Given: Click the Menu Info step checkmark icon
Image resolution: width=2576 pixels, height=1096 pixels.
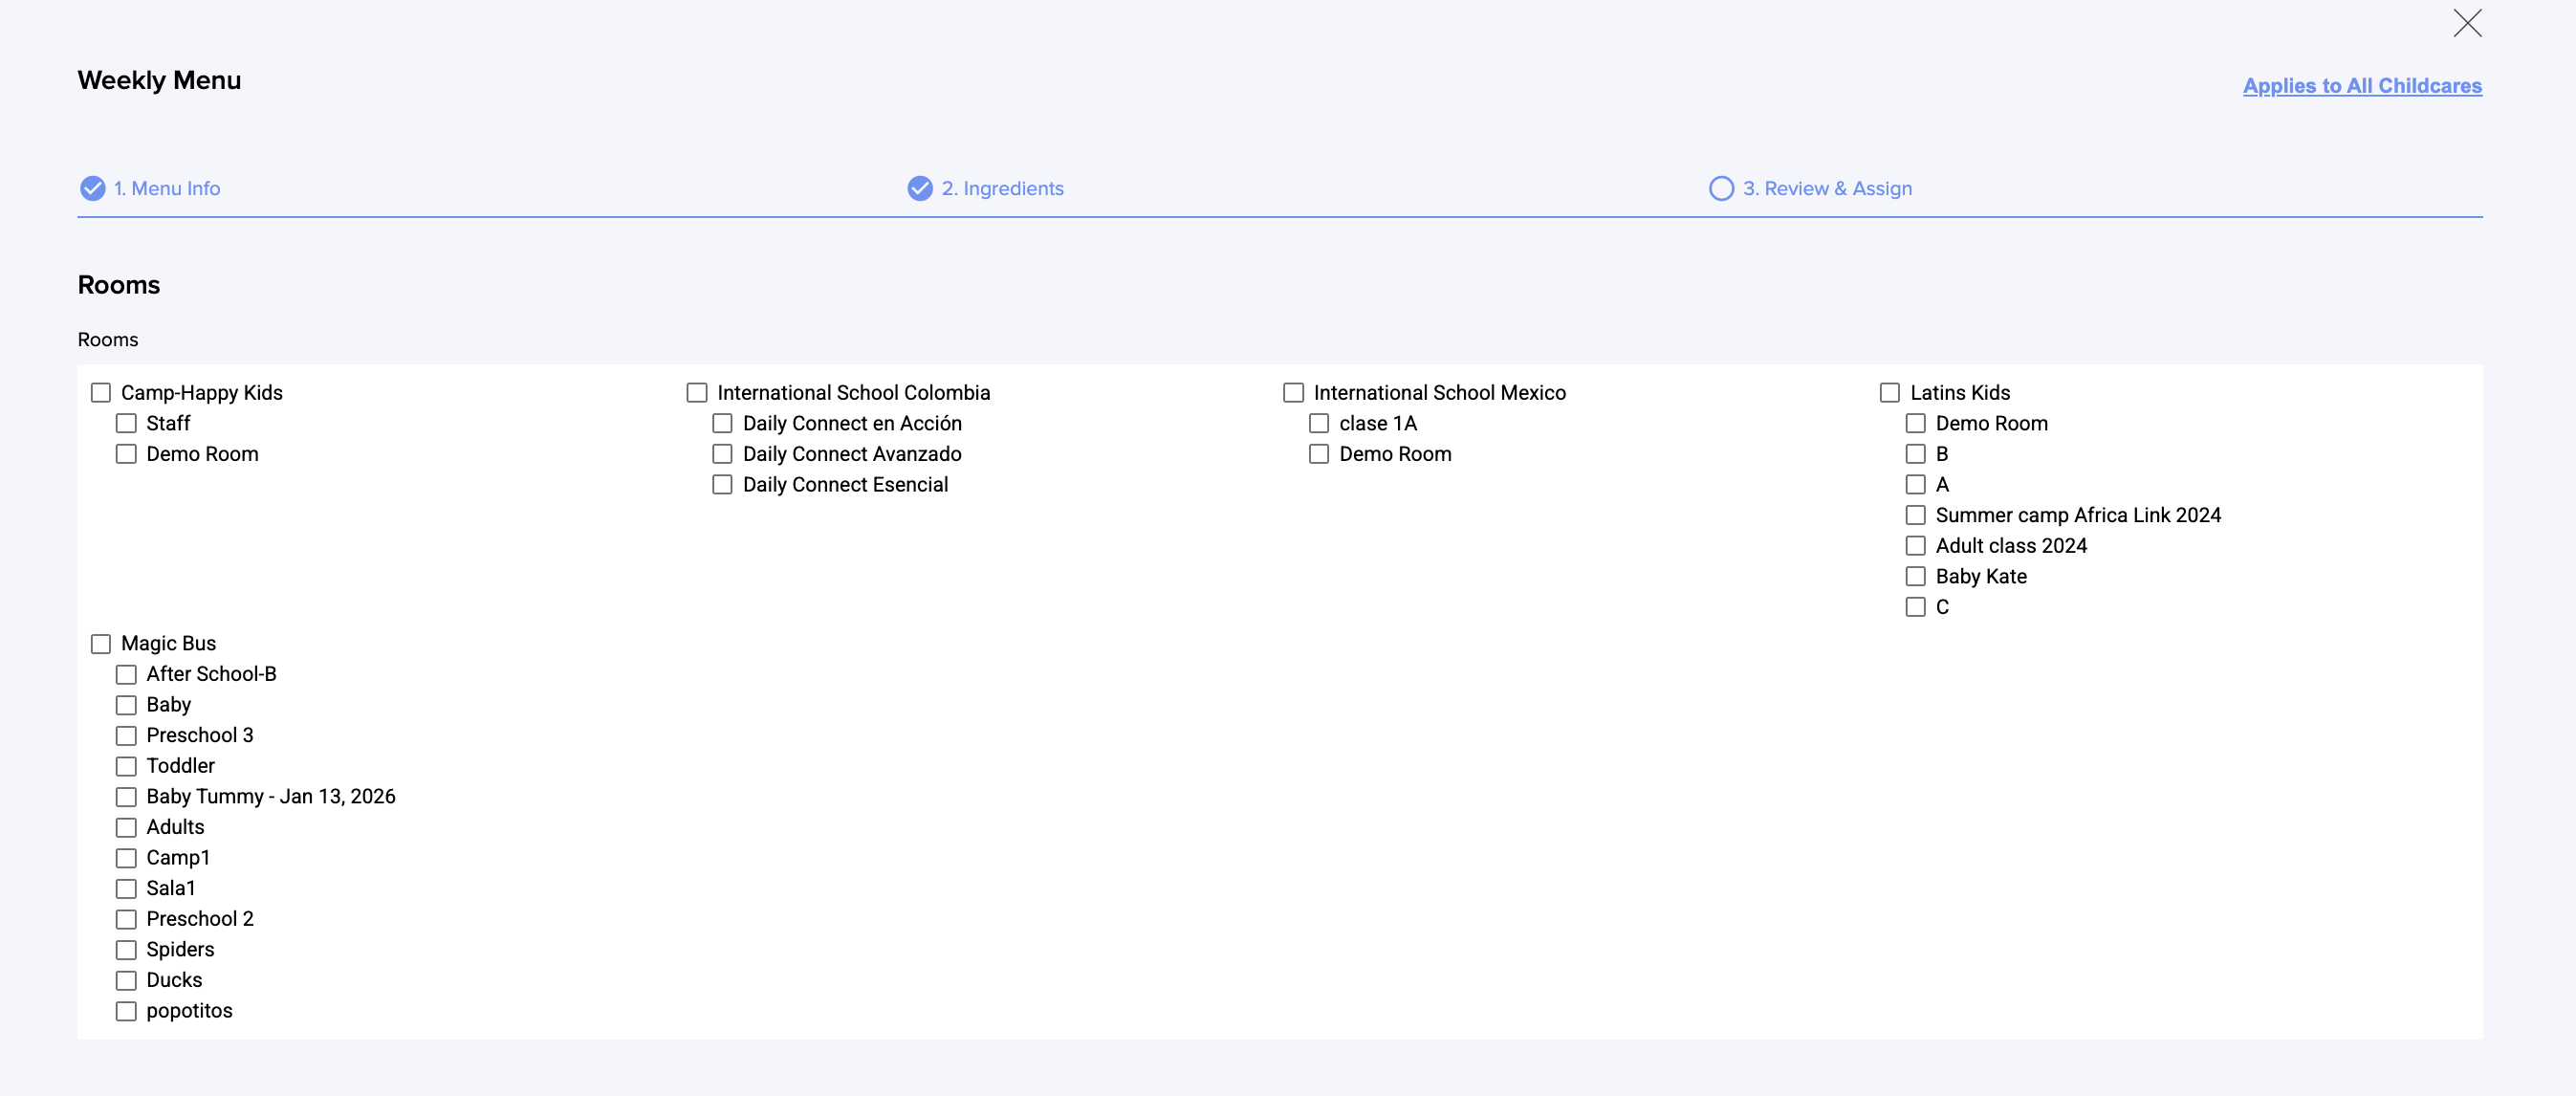Looking at the screenshot, I should pyautogui.click(x=92, y=188).
